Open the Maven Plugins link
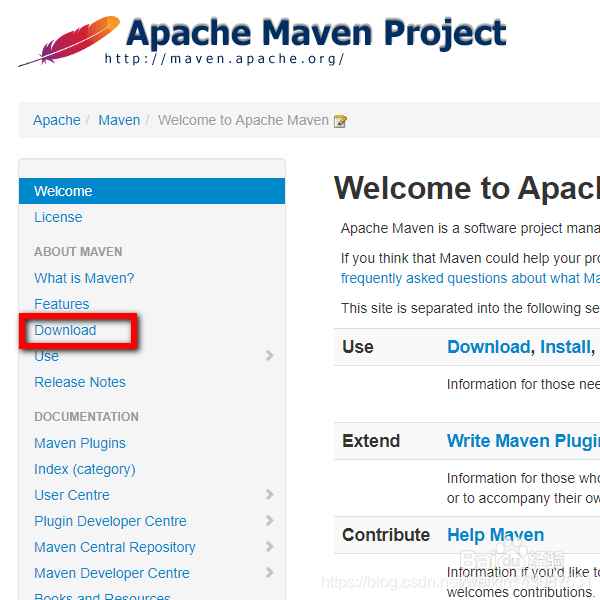The width and height of the screenshot is (600, 600). [80, 443]
